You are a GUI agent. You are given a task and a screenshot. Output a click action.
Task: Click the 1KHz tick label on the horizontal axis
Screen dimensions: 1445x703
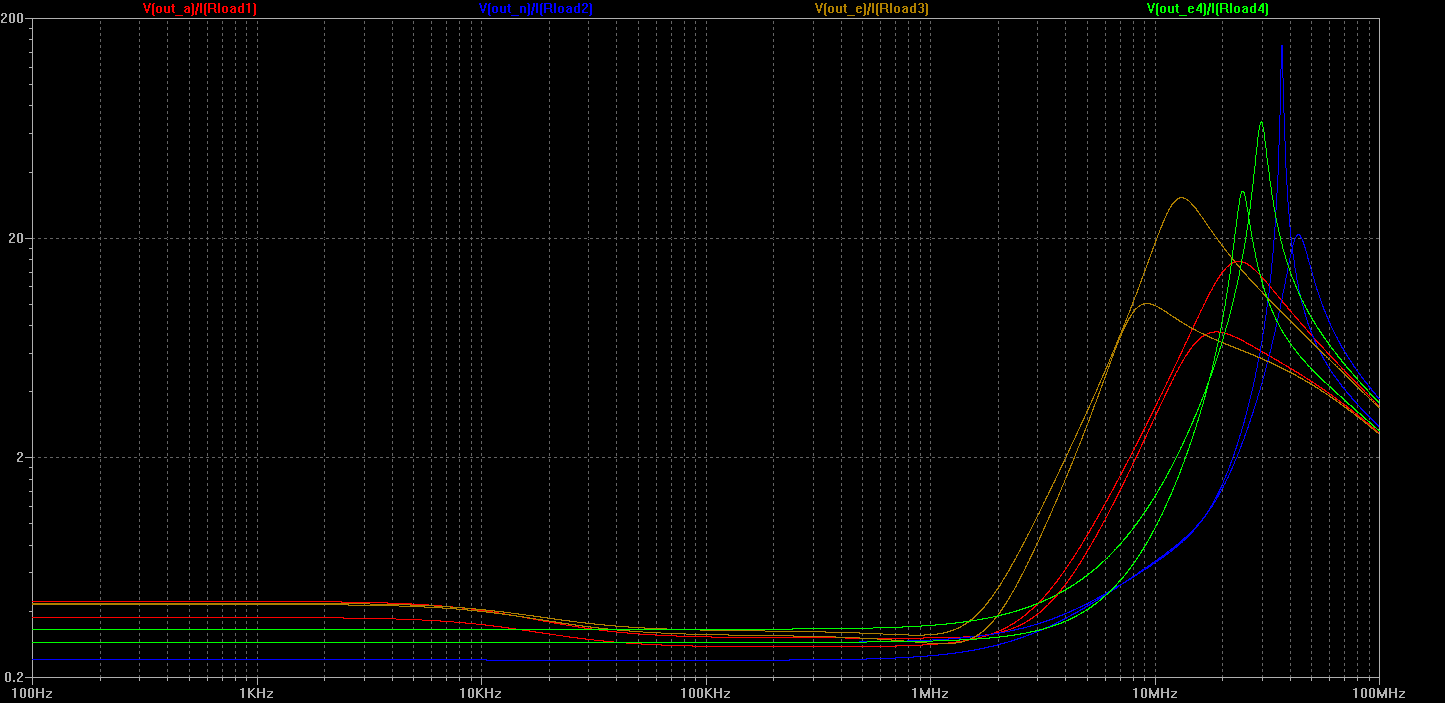tap(256, 692)
